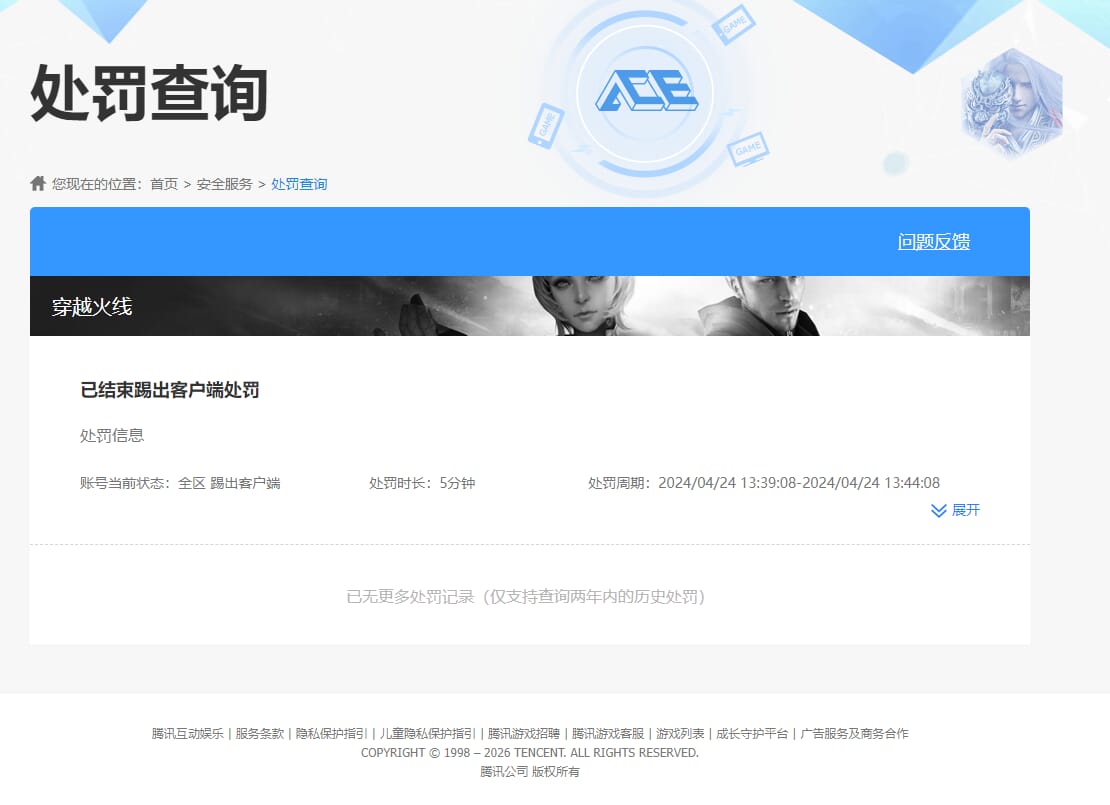This screenshot has height=805, width=1110.
Task: Click the 穿越火线 game banner
Action: click(530, 306)
